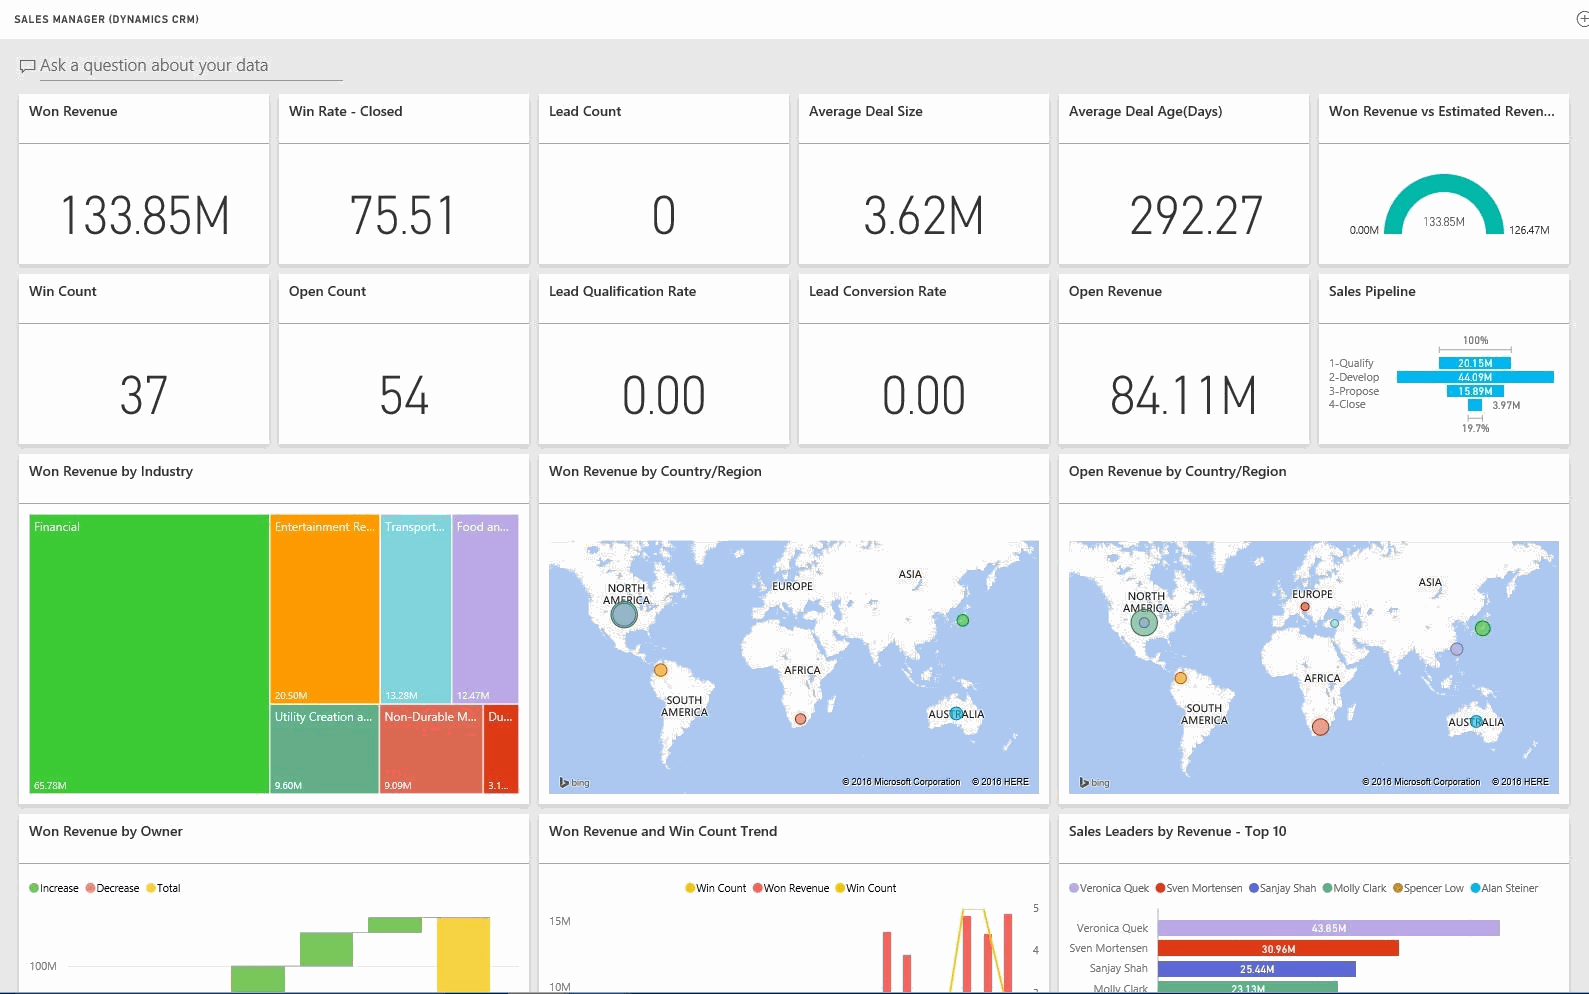Click Australia bubble on Won Revenue map
Image resolution: width=1589 pixels, height=994 pixels.
point(956,714)
